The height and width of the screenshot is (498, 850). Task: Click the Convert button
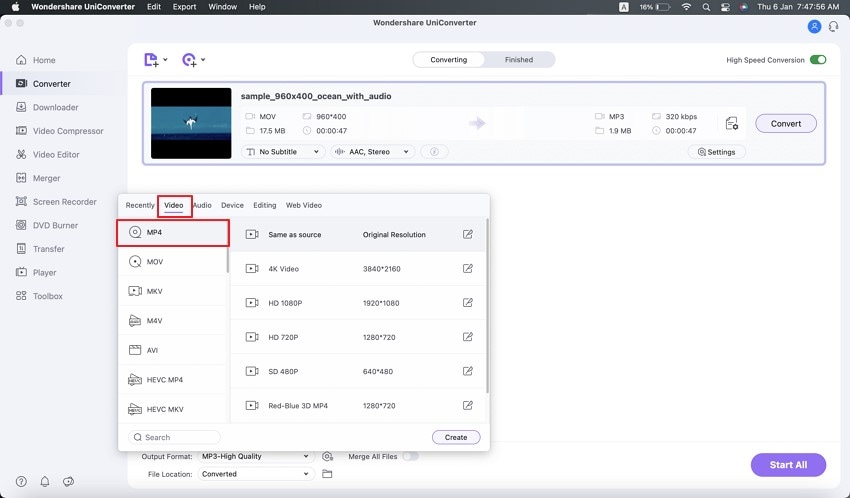tap(785, 124)
